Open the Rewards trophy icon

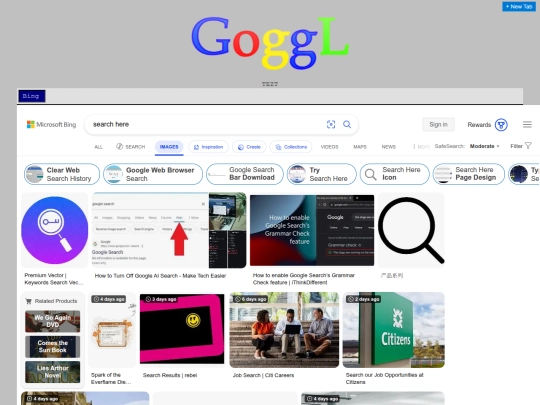pyautogui.click(x=501, y=125)
